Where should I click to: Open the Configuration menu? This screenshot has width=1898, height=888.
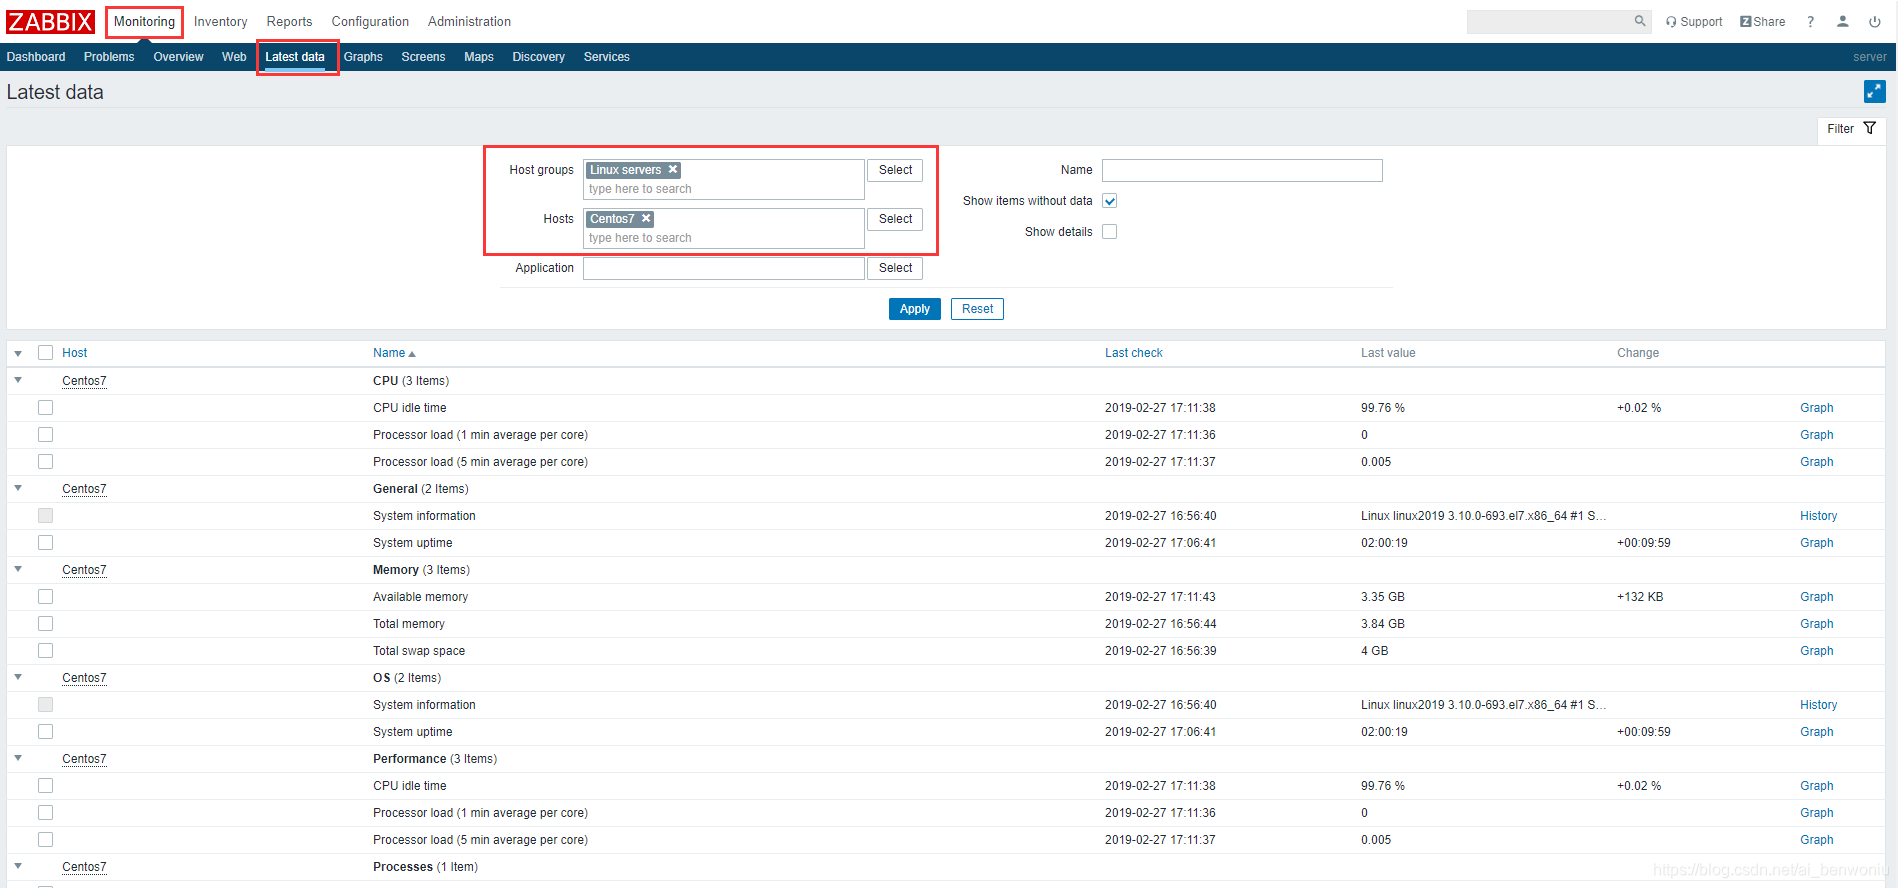(x=370, y=22)
